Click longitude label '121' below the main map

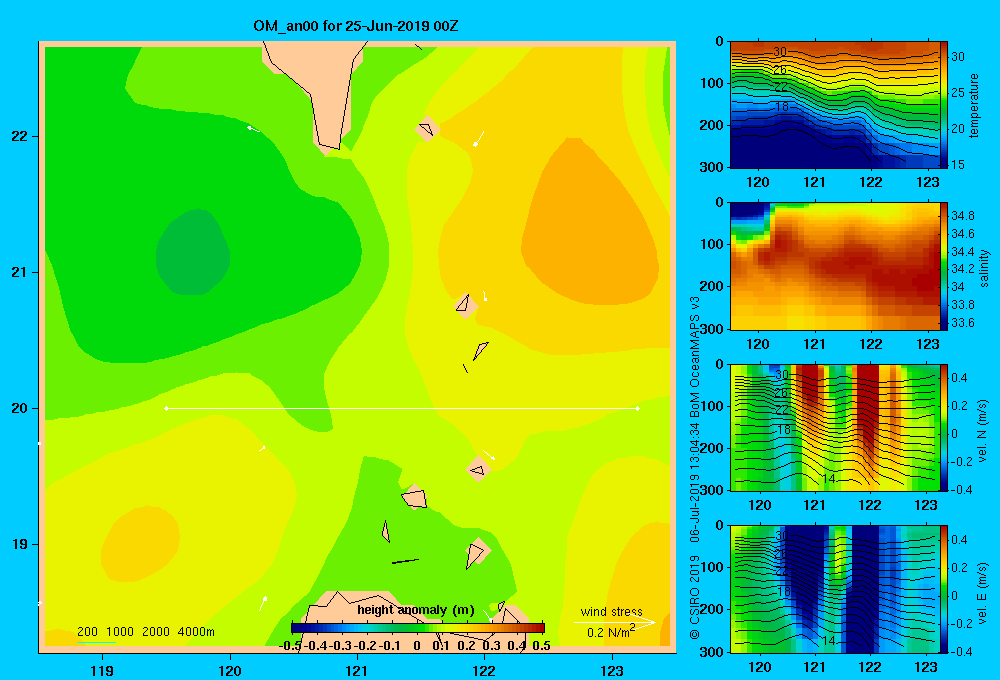coord(357,670)
